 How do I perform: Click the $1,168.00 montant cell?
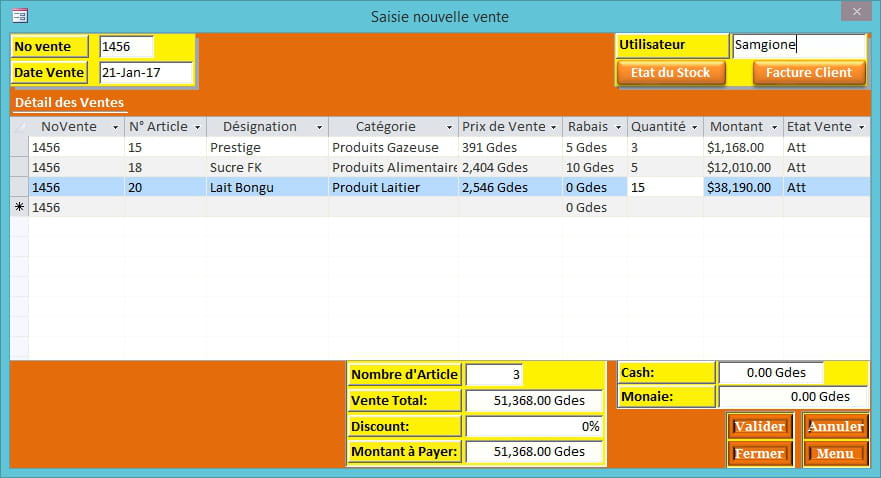[x=743, y=148]
